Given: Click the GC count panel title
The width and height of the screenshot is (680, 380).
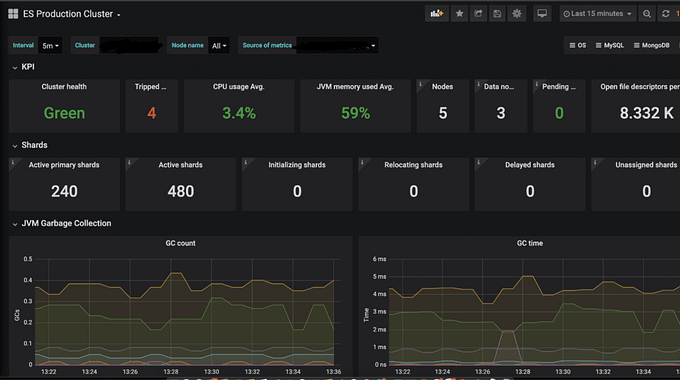Looking at the screenshot, I should tap(180, 243).
